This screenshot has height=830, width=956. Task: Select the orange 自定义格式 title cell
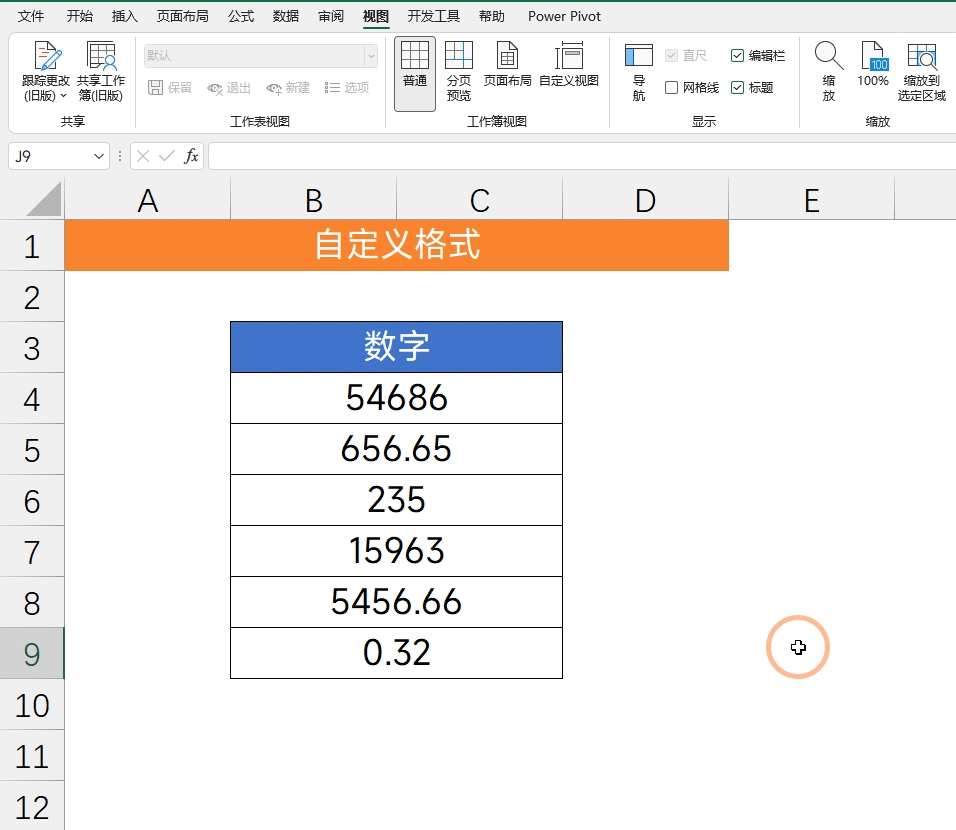pyautogui.click(x=396, y=245)
